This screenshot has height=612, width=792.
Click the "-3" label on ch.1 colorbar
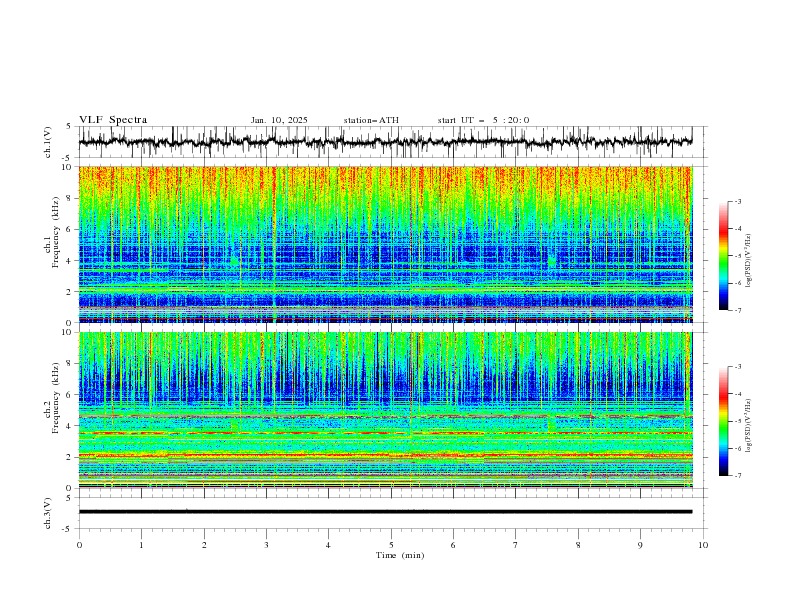click(738, 201)
